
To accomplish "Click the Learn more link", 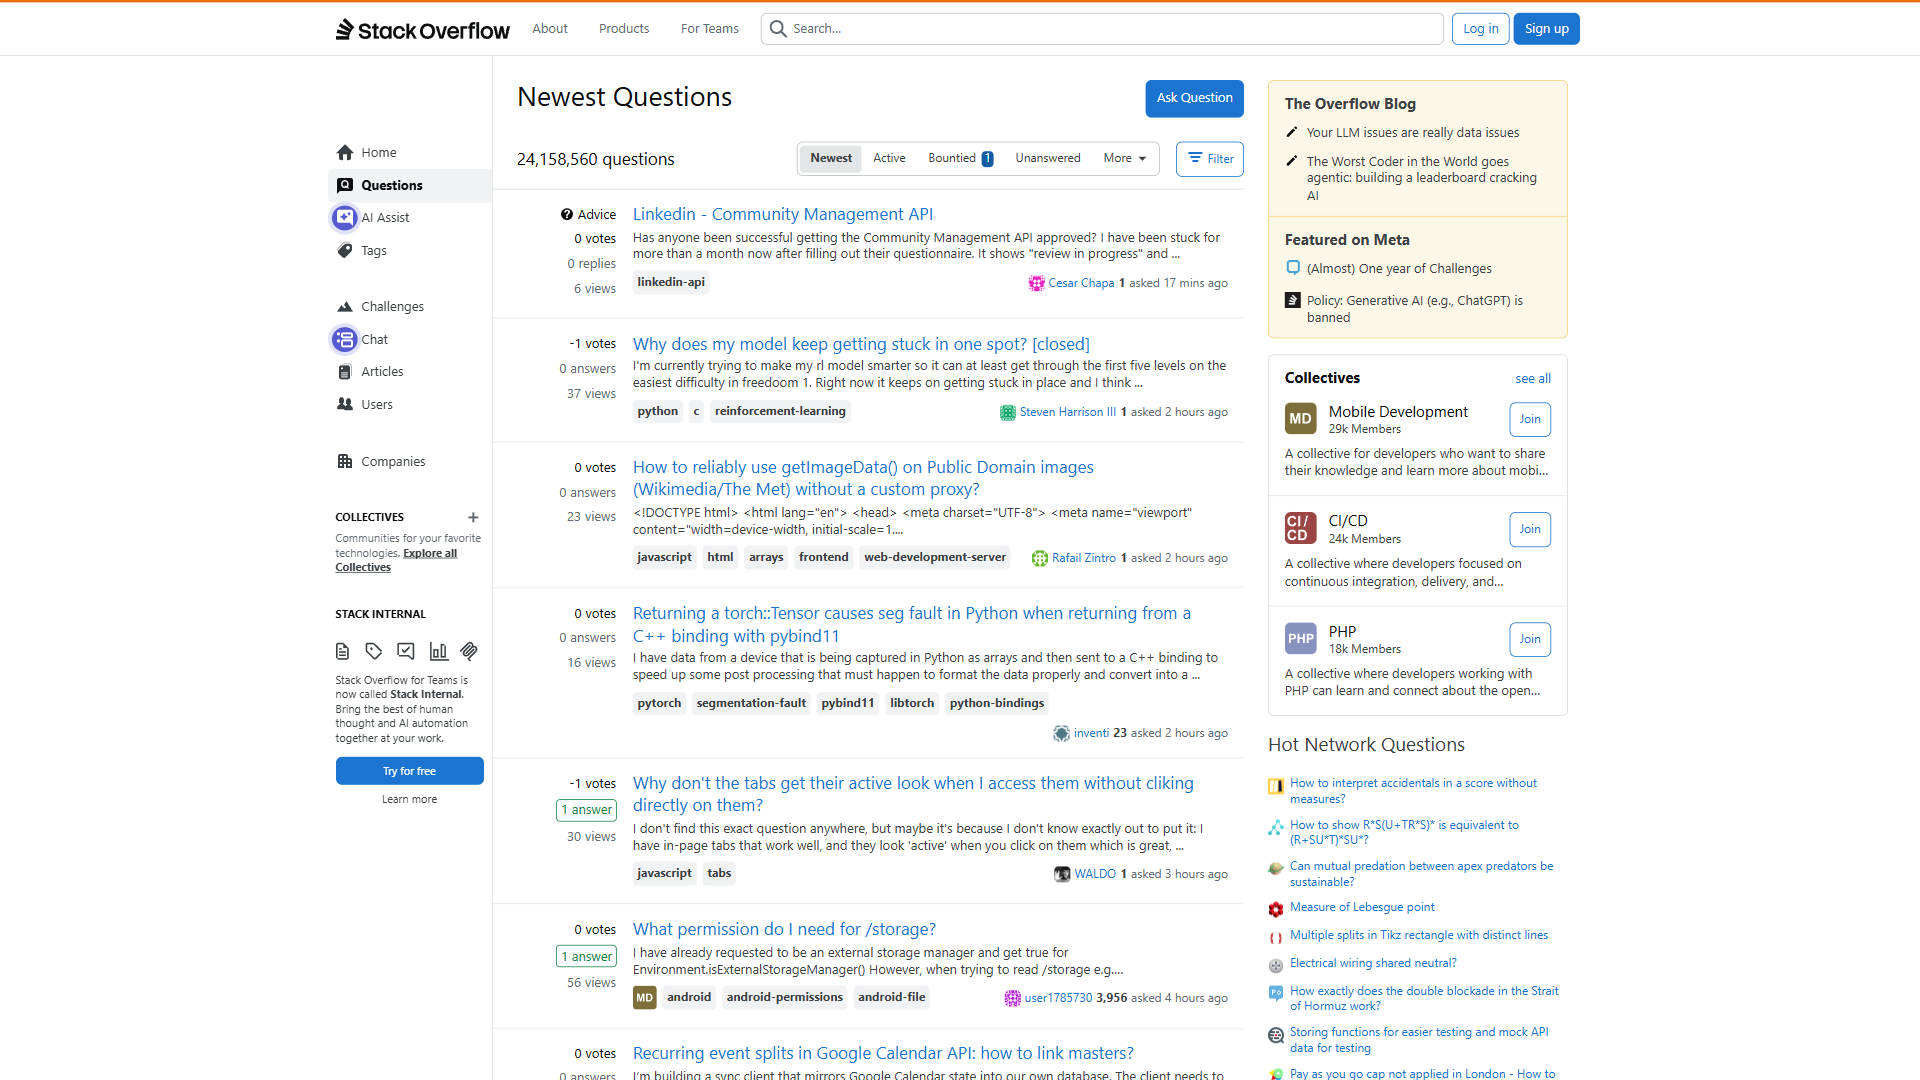I will [x=410, y=799].
